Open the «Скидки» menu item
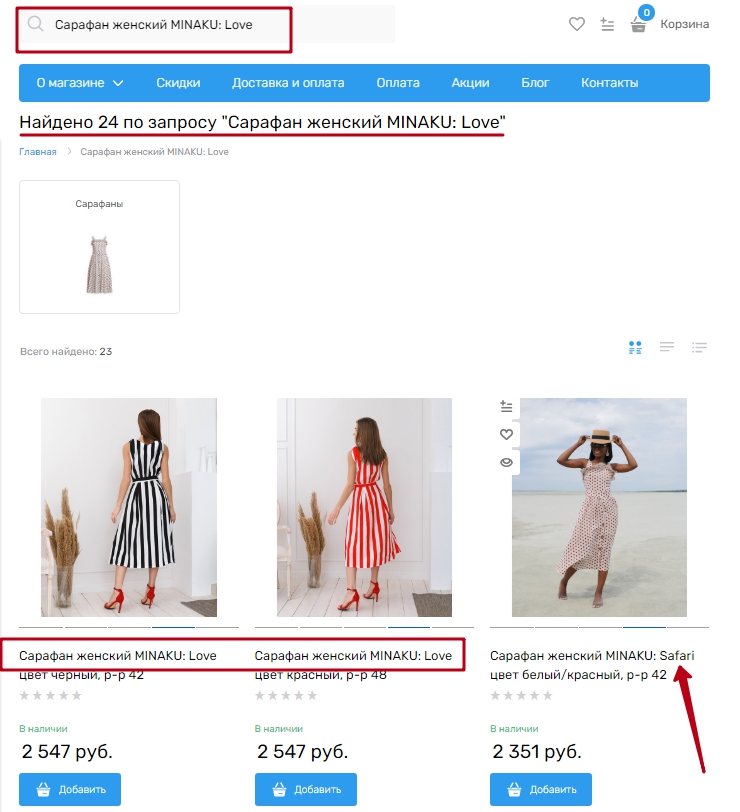The height and width of the screenshot is (812, 740). pos(178,83)
